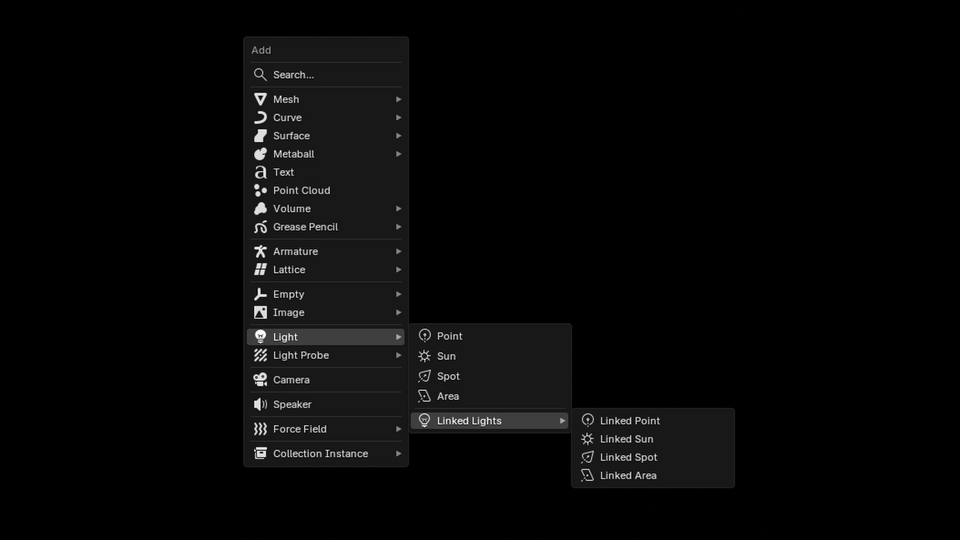Choose Area from the Light submenu
Screen dimensions: 960x540
(x=448, y=396)
